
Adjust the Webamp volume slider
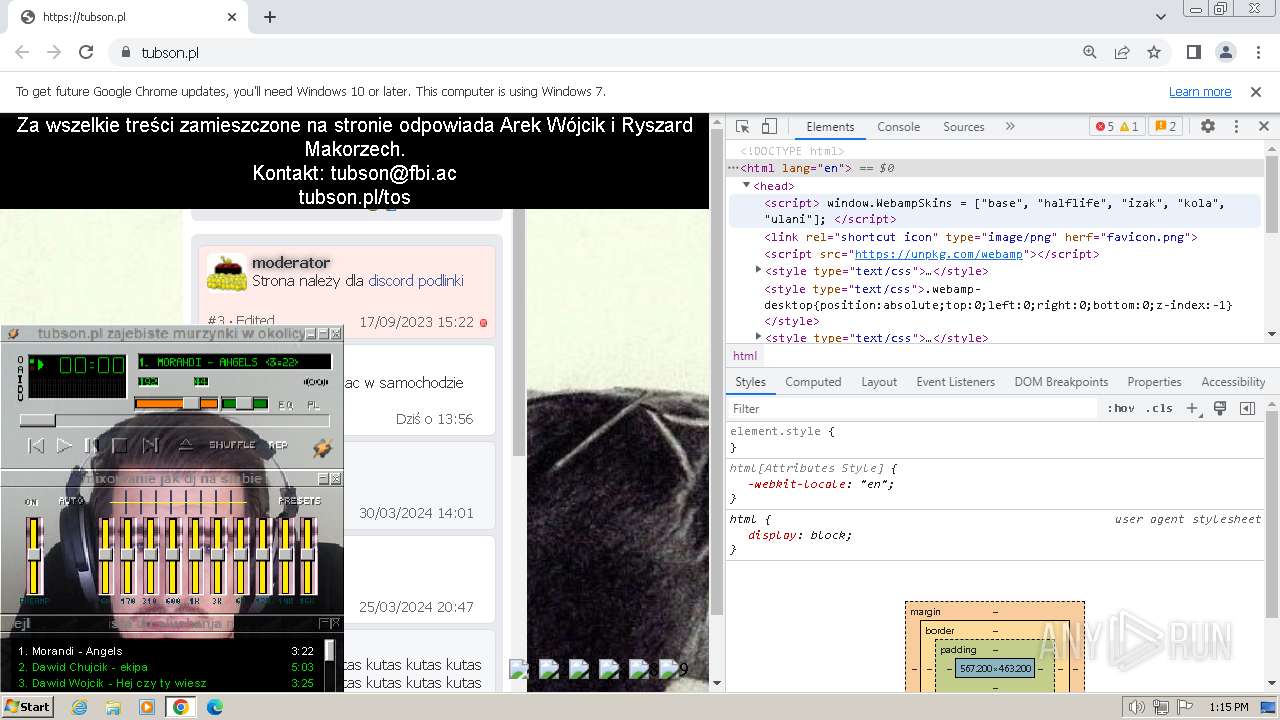(x=176, y=403)
